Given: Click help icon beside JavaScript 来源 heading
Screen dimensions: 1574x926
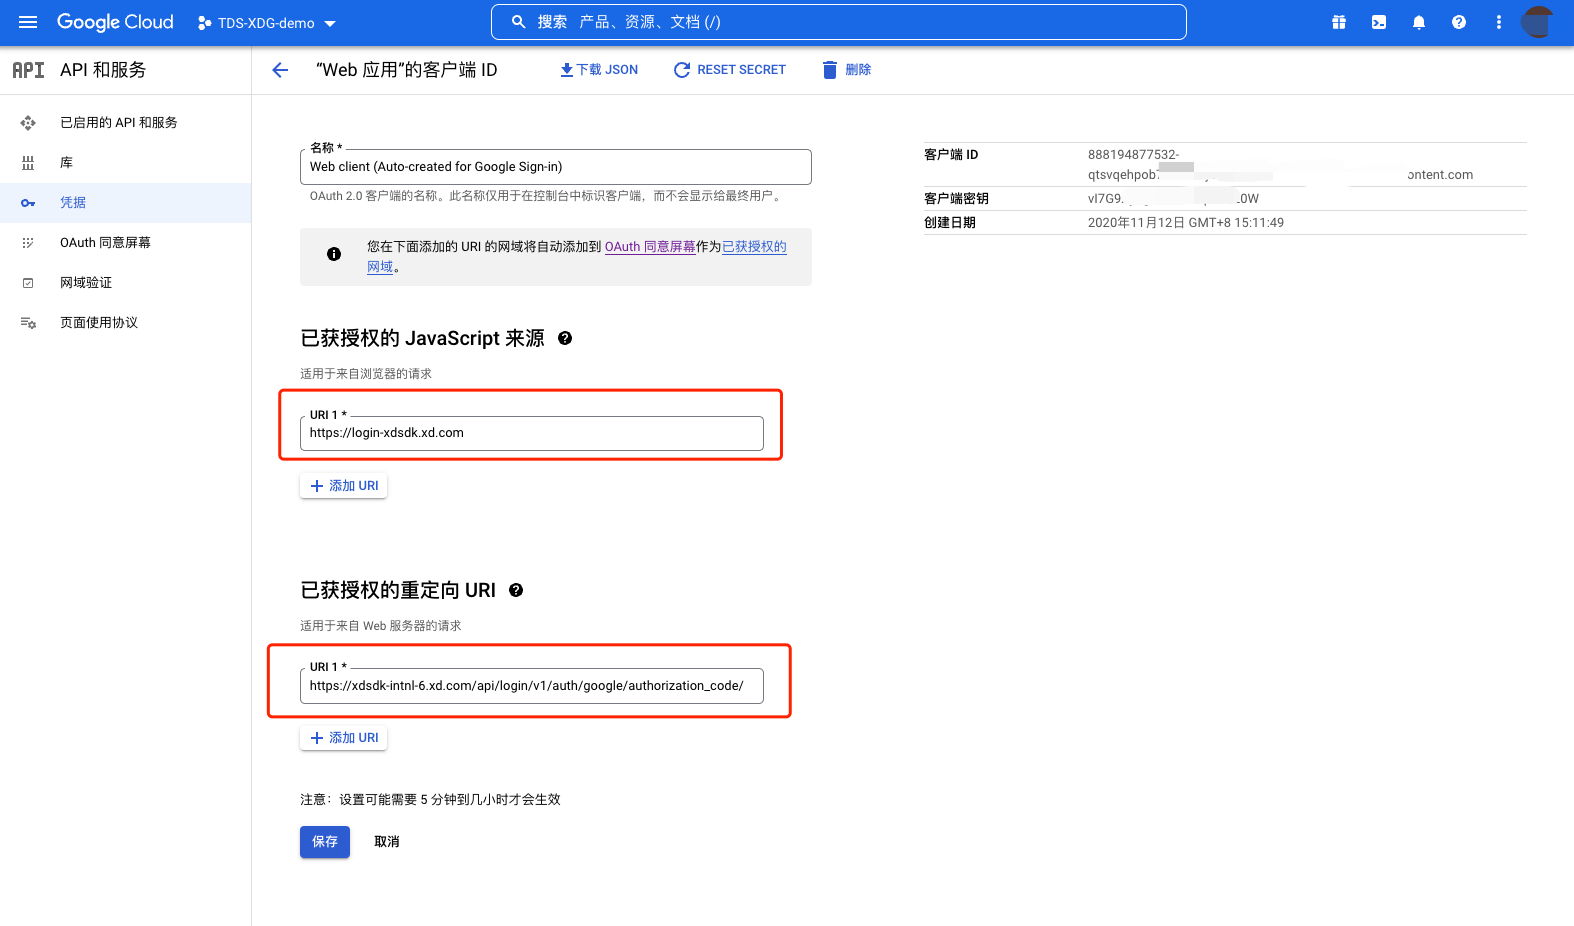Looking at the screenshot, I should coord(565,338).
